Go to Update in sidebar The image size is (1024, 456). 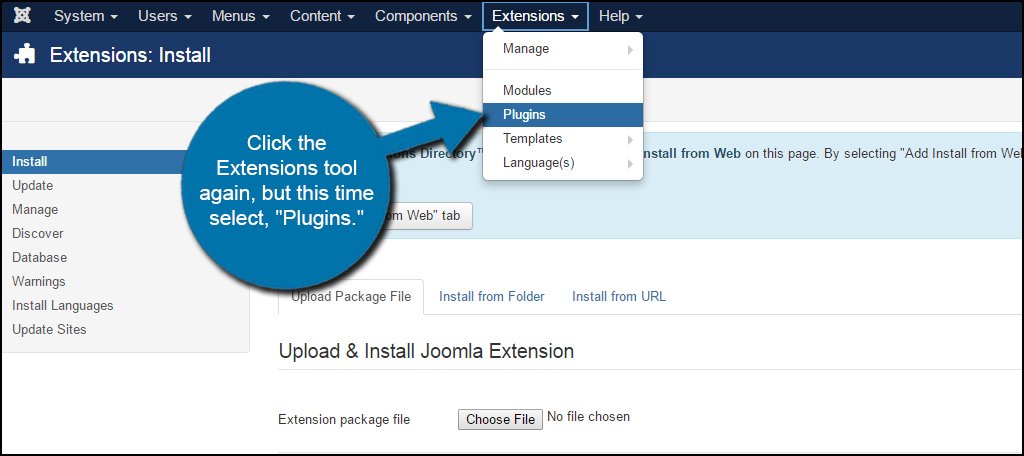pos(33,186)
